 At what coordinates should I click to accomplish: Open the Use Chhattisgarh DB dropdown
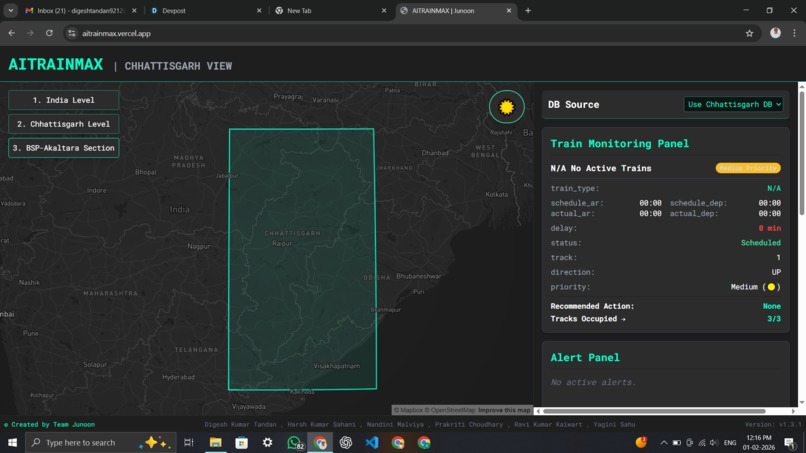[734, 104]
